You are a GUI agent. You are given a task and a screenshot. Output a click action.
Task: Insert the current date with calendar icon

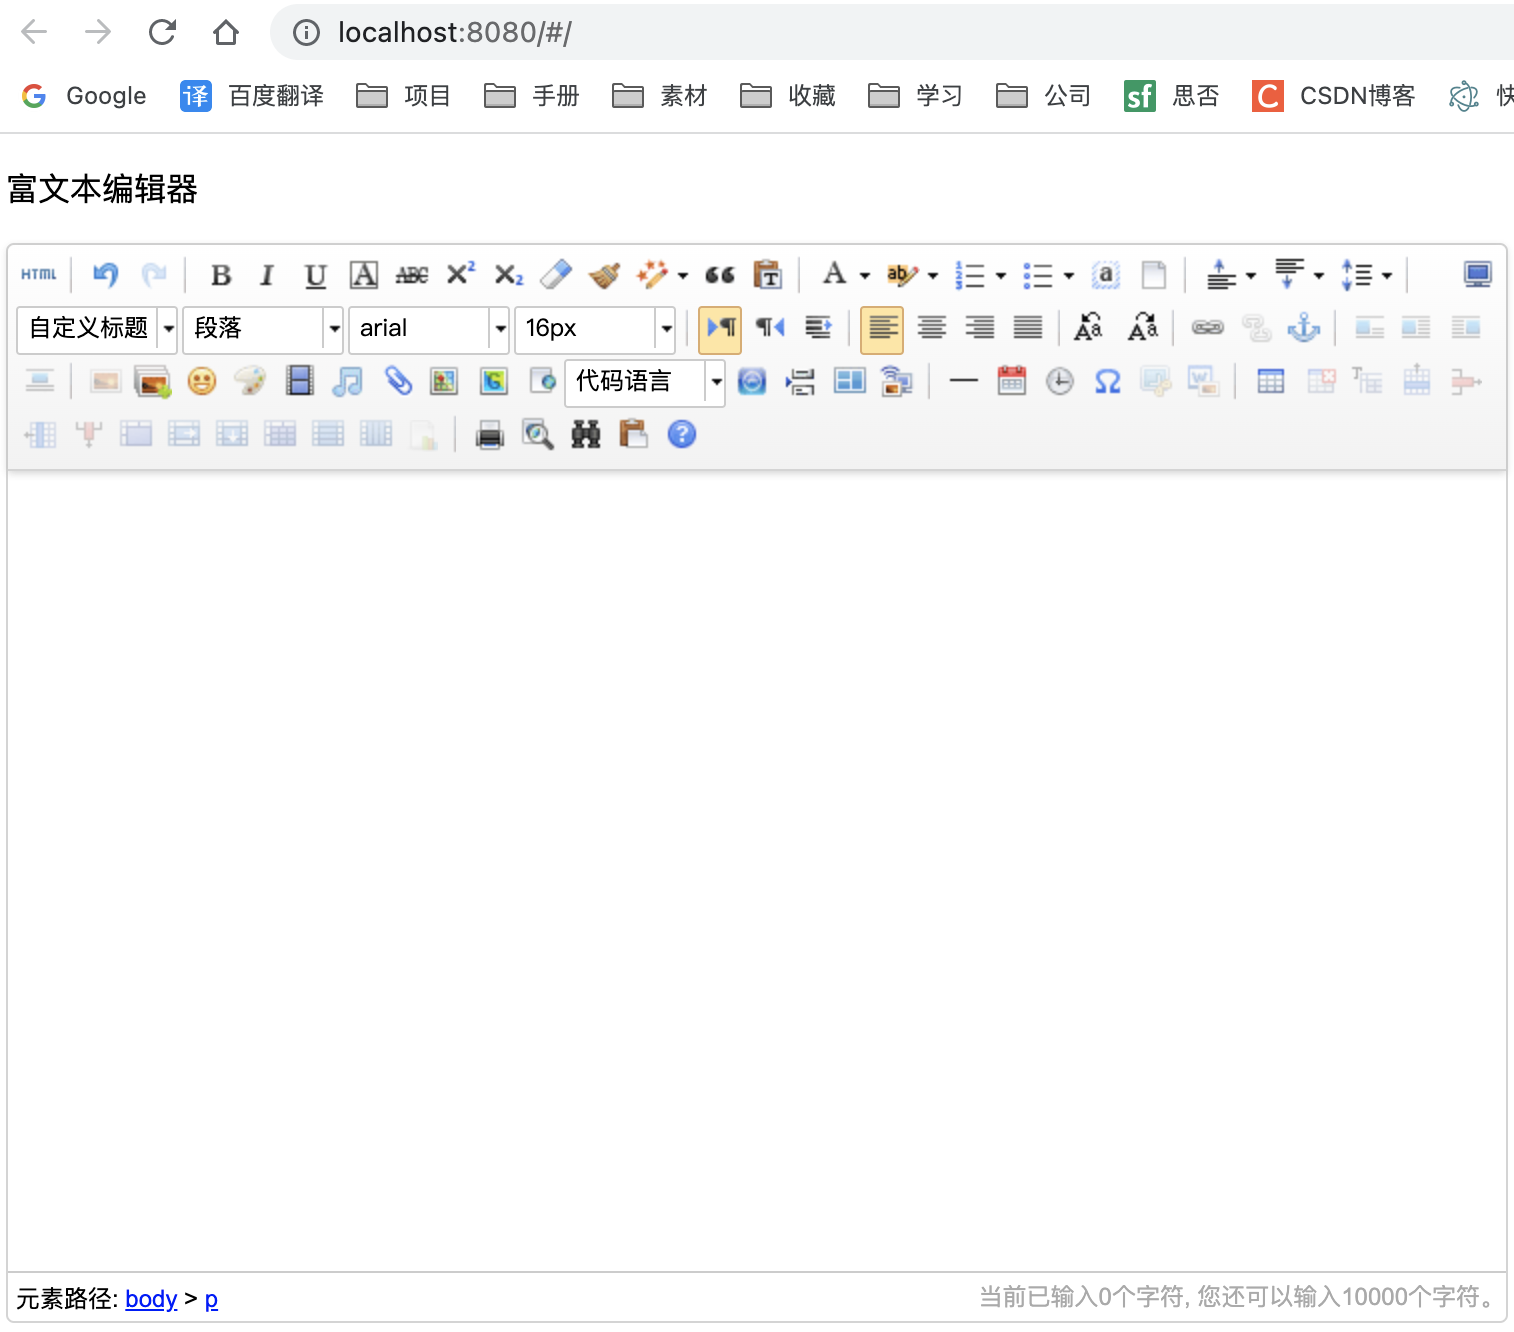pyautogui.click(x=1012, y=381)
